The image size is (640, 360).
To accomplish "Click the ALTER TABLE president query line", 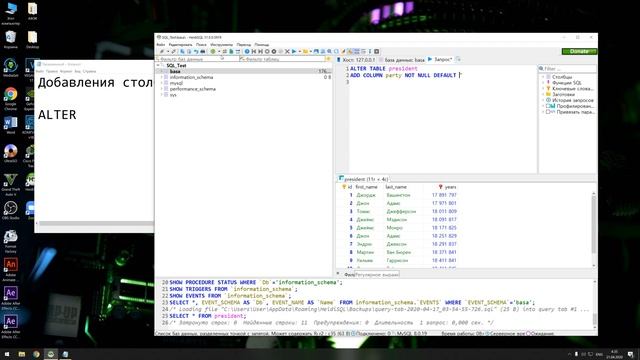I will coord(384,69).
